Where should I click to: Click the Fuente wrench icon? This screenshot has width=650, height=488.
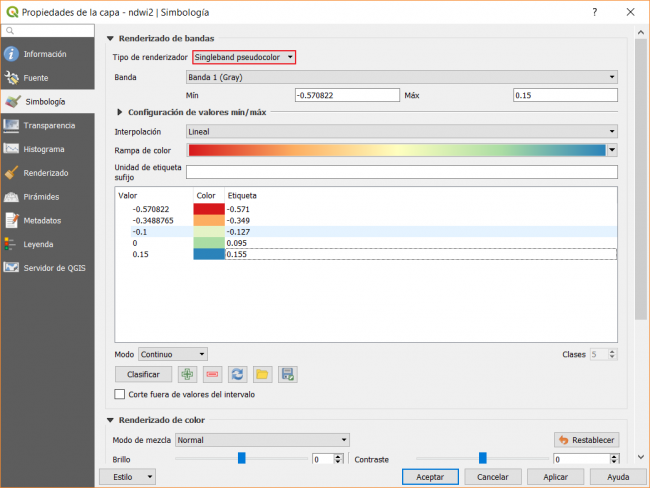pos(11,78)
